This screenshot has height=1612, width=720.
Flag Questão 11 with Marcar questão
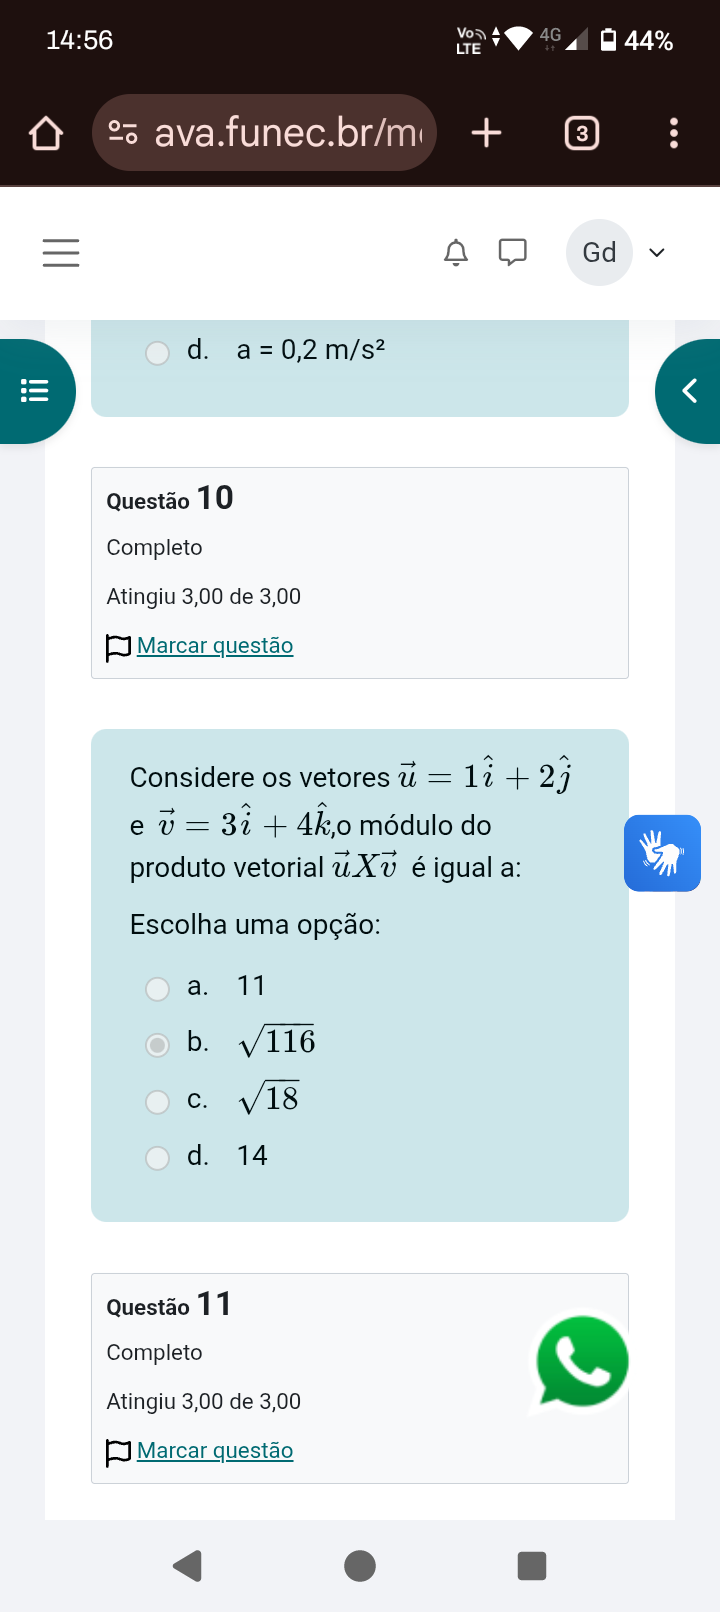pos(214,1451)
